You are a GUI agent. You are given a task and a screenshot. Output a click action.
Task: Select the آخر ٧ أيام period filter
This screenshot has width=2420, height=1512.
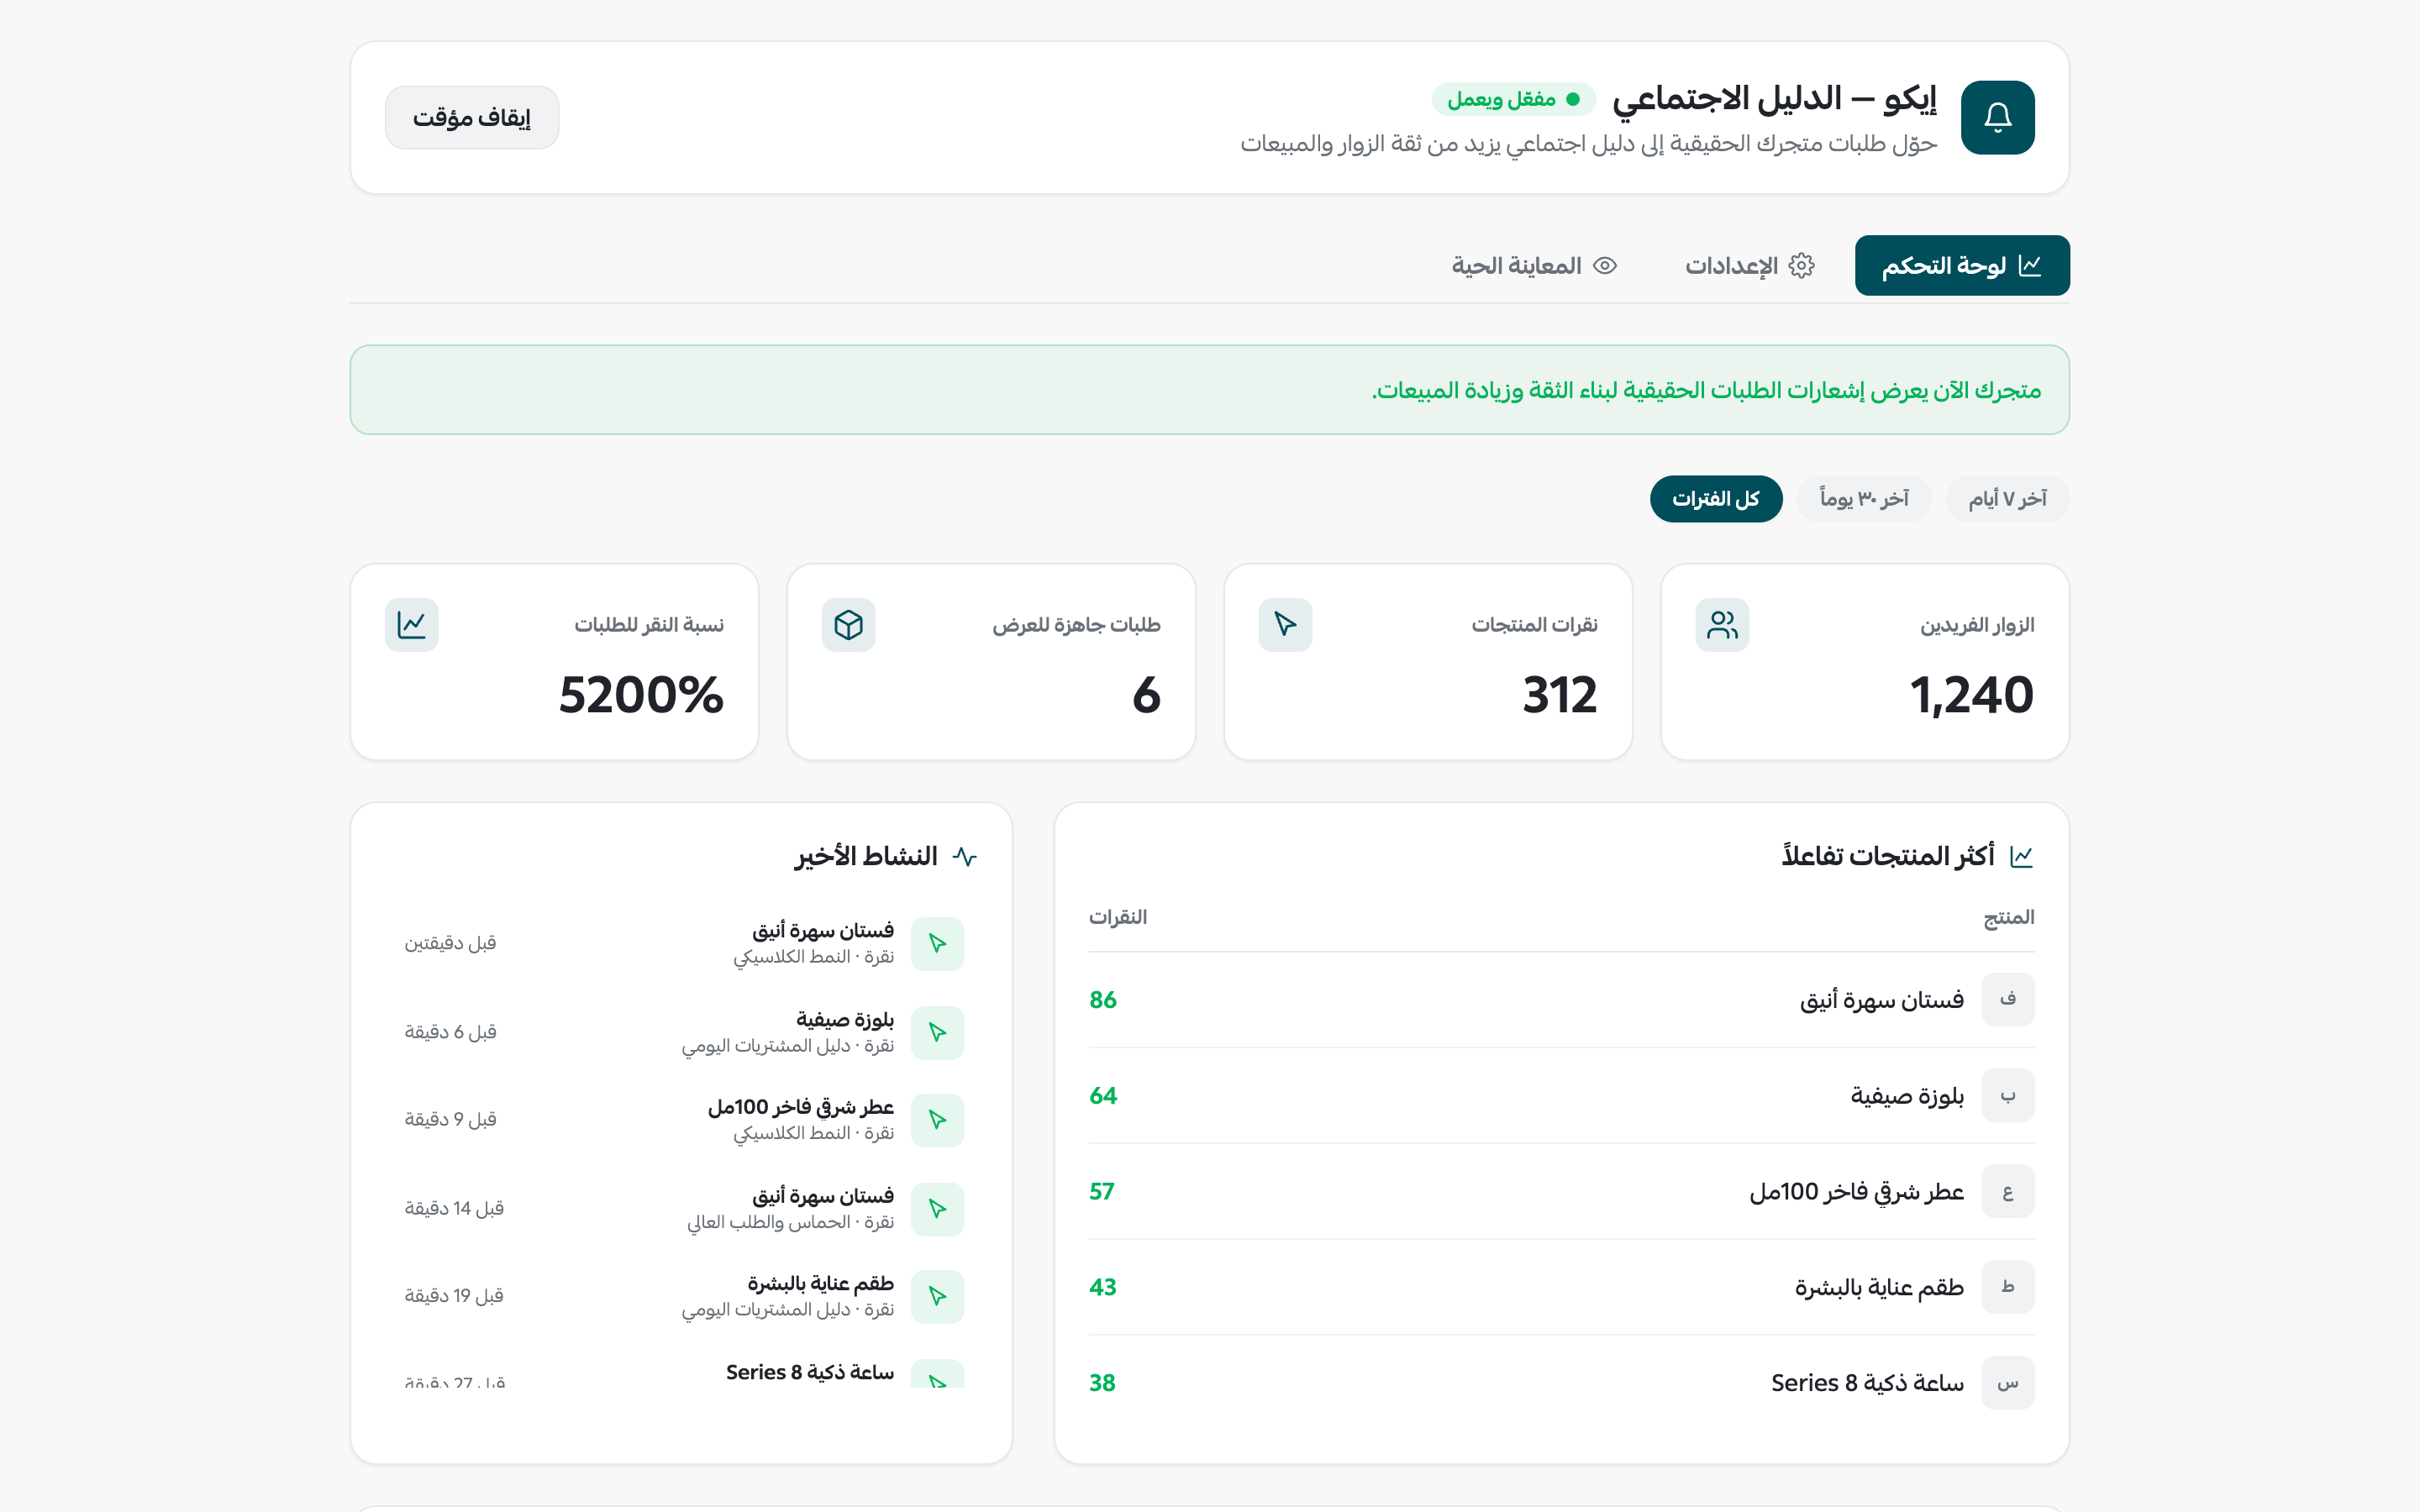(2007, 499)
